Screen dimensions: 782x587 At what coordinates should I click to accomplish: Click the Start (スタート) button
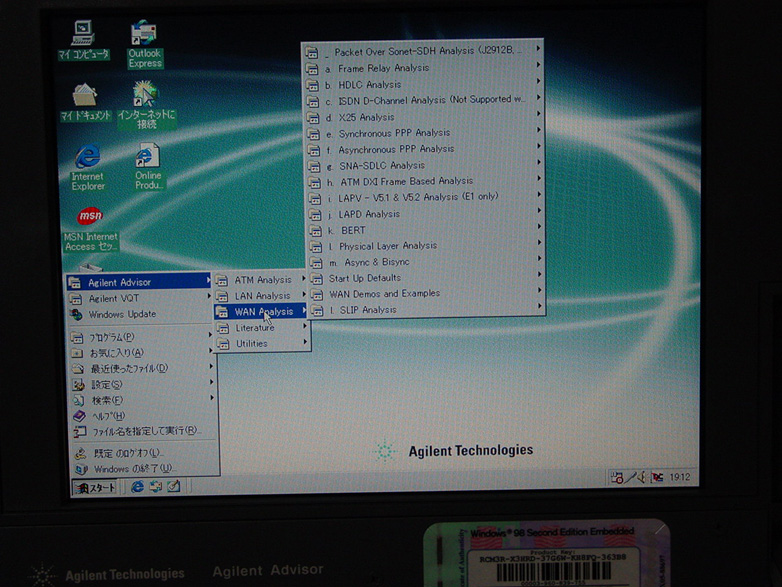click(x=95, y=487)
